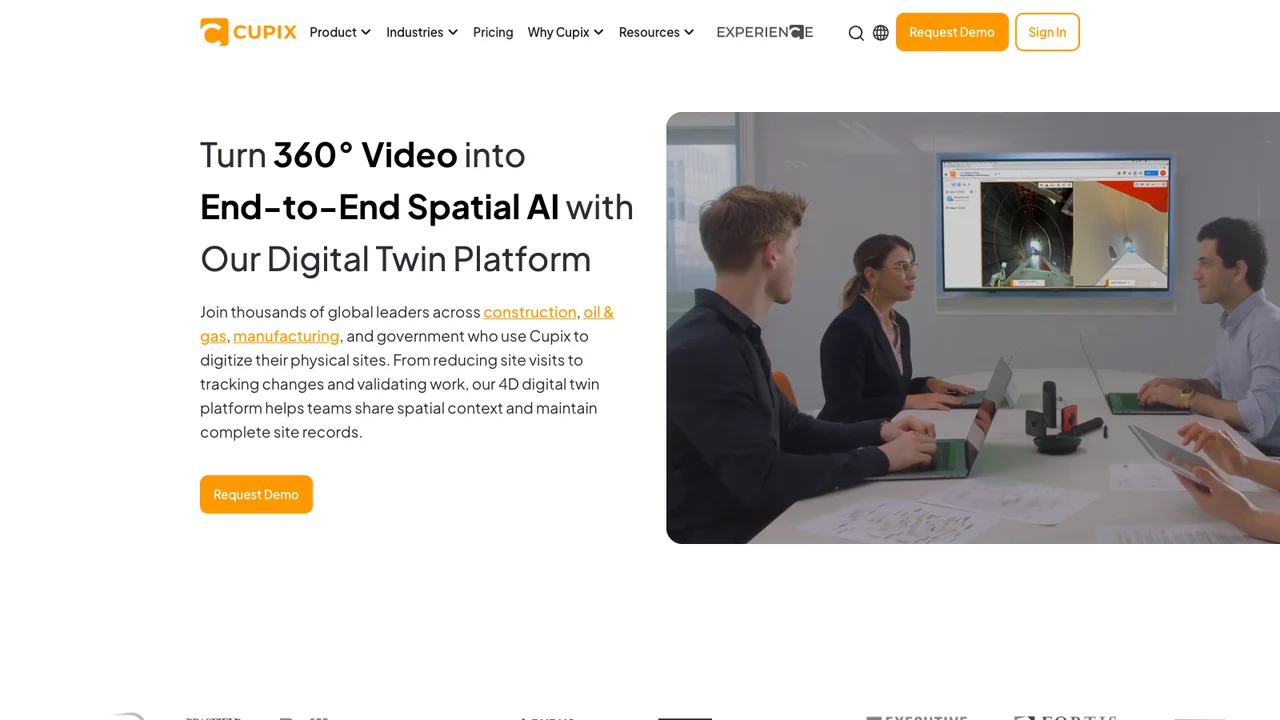1280x720 pixels.
Task: Click the heading text End-to-End Spatial AI
Action: click(x=380, y=207)
